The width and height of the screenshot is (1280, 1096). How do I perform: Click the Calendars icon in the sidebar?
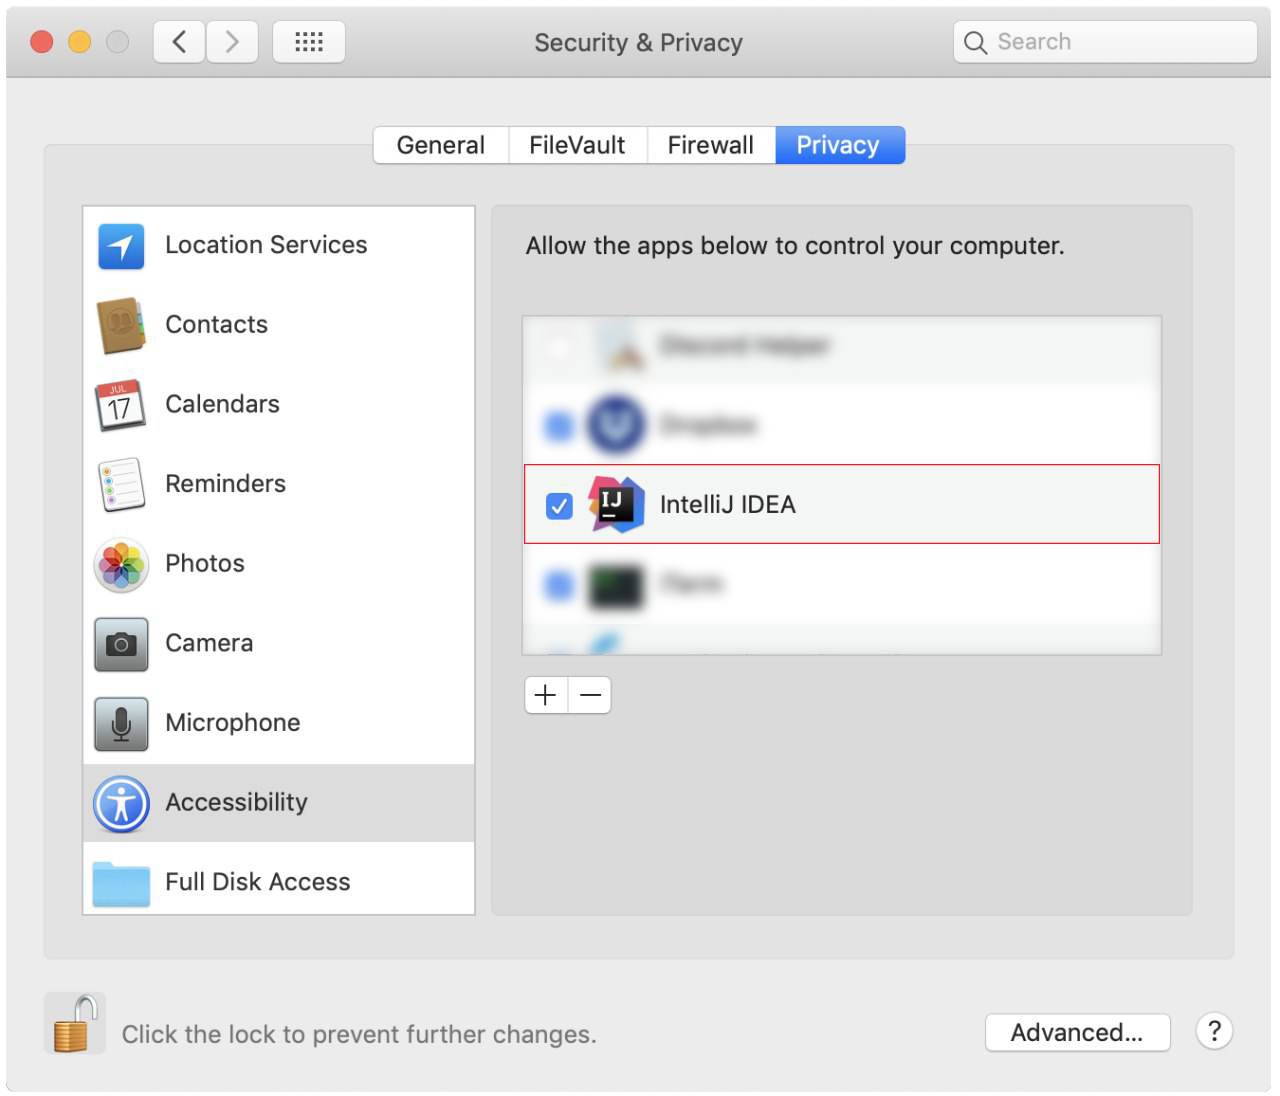(x=120, y=405)
